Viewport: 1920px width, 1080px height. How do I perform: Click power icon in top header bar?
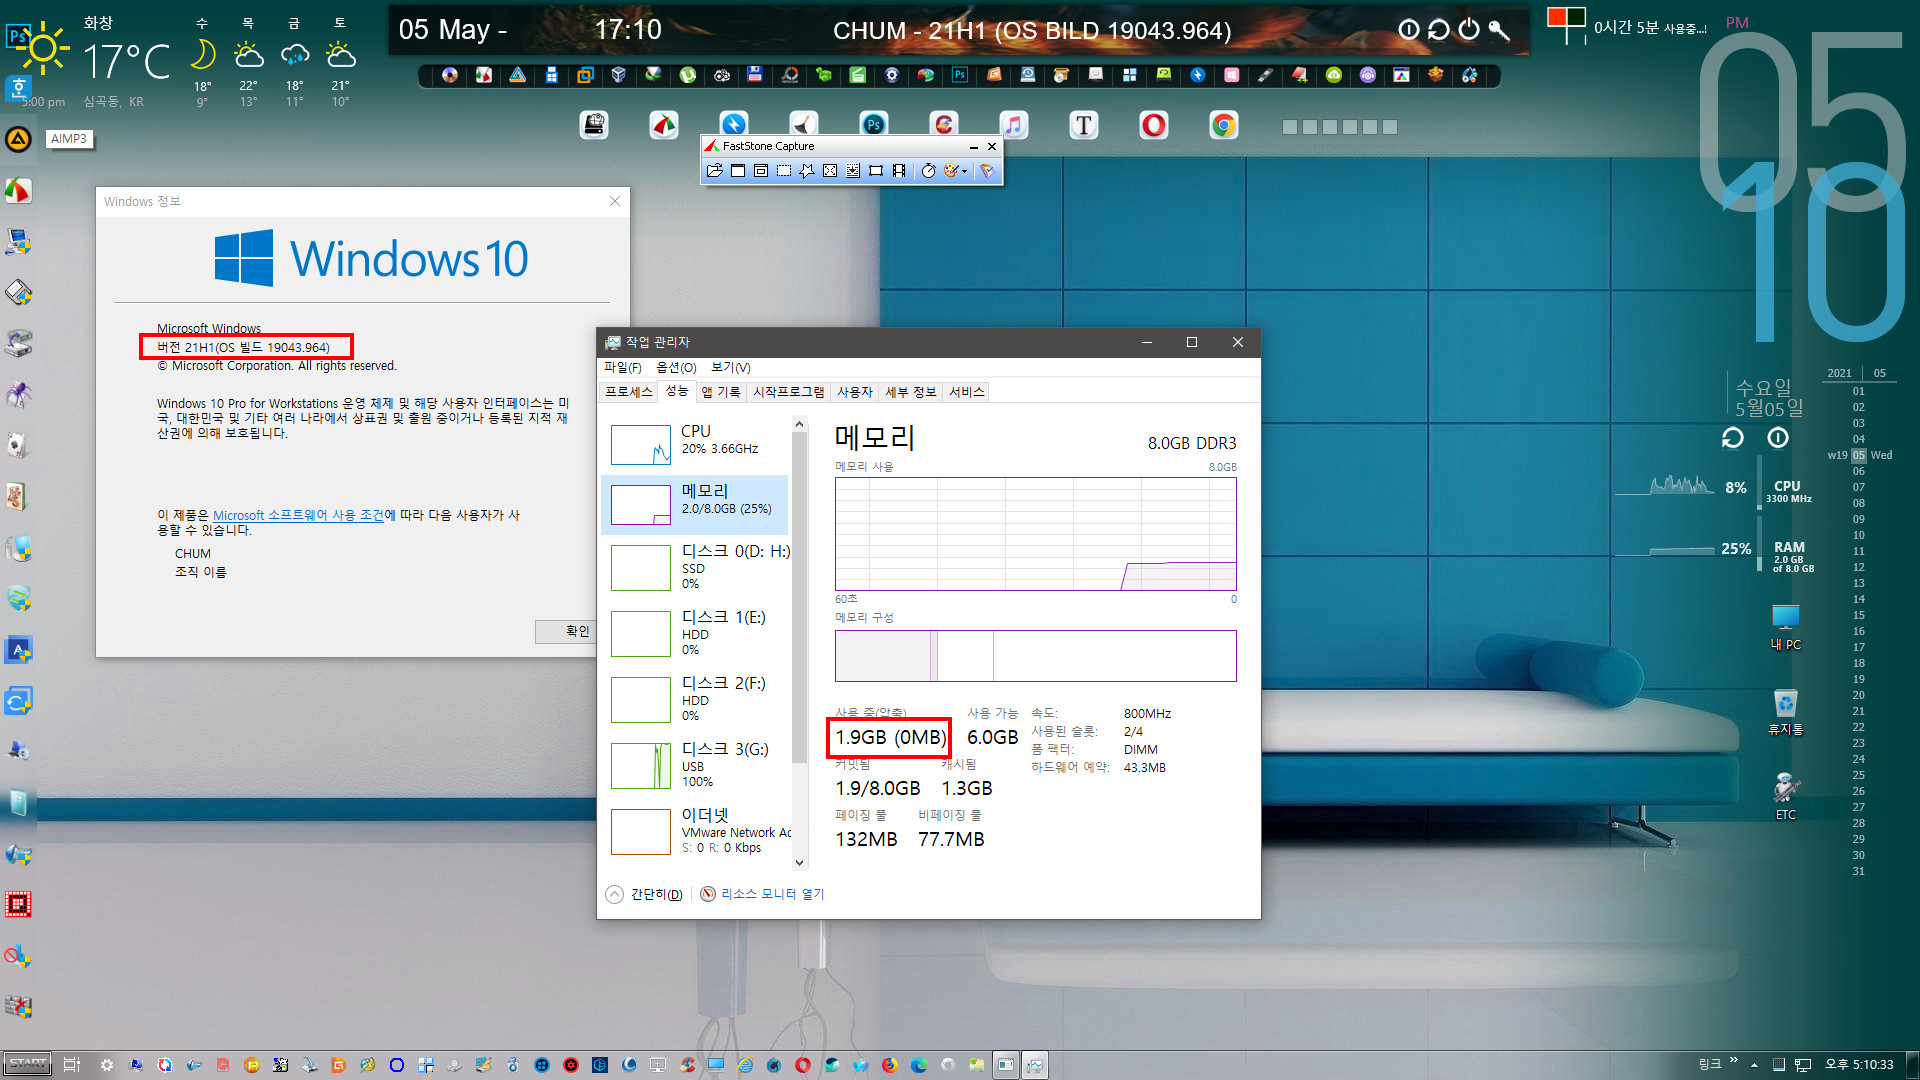pos(1468,29)
